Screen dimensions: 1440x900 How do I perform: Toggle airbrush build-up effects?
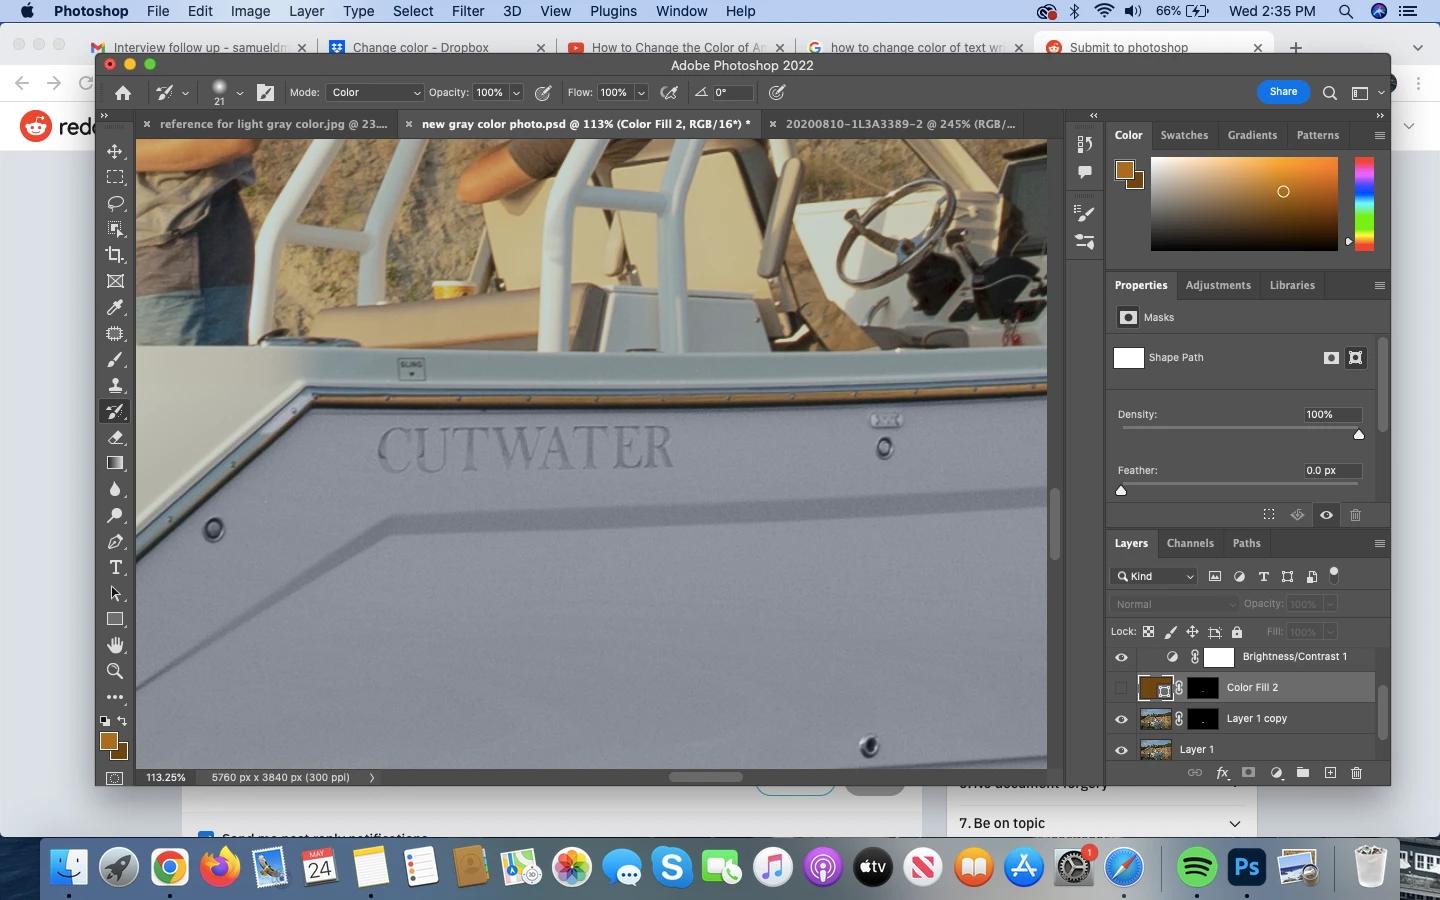click(x=669, y=93)
